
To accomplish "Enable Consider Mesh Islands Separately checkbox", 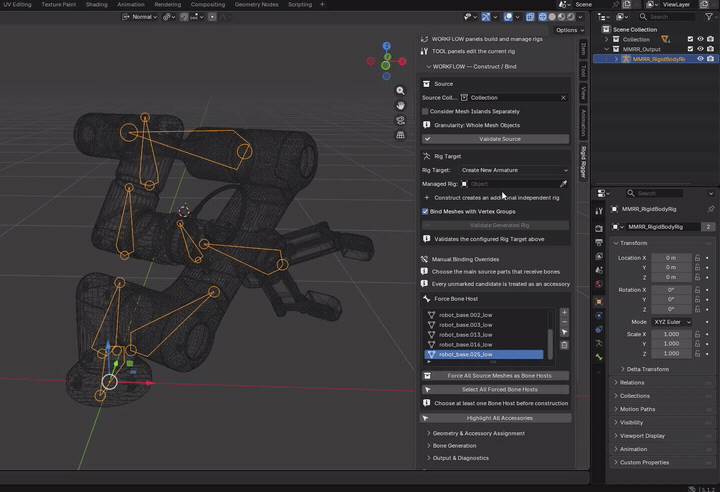I will [425, 111].
